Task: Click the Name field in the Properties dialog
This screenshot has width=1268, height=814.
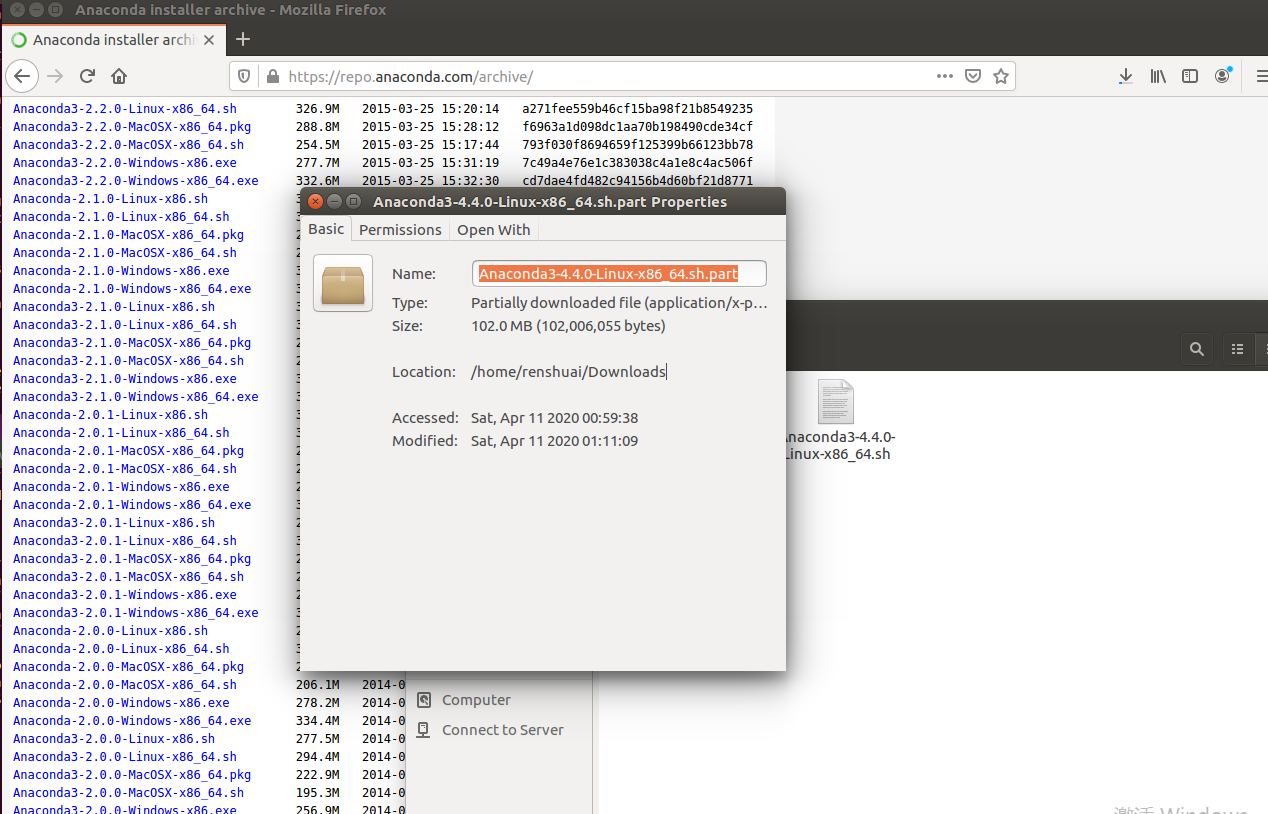Action: point(618,273)
